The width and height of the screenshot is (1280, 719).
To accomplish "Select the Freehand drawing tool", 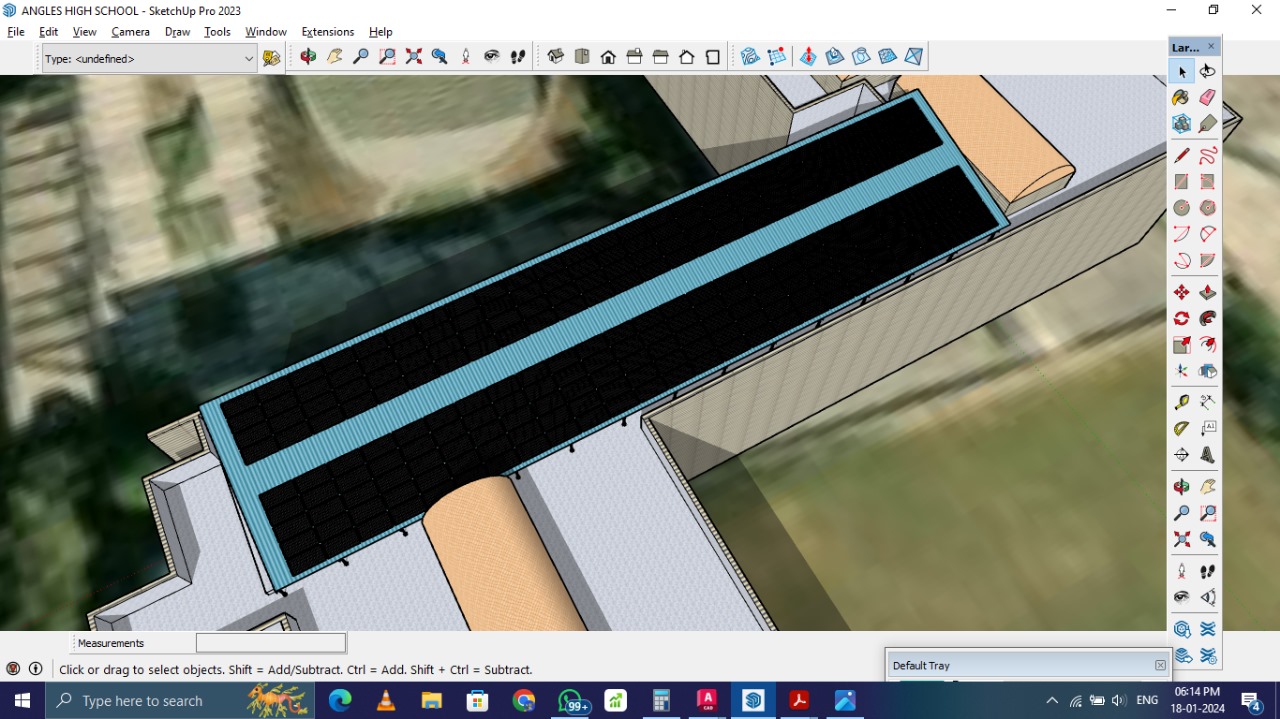I will coord(1208,155).
